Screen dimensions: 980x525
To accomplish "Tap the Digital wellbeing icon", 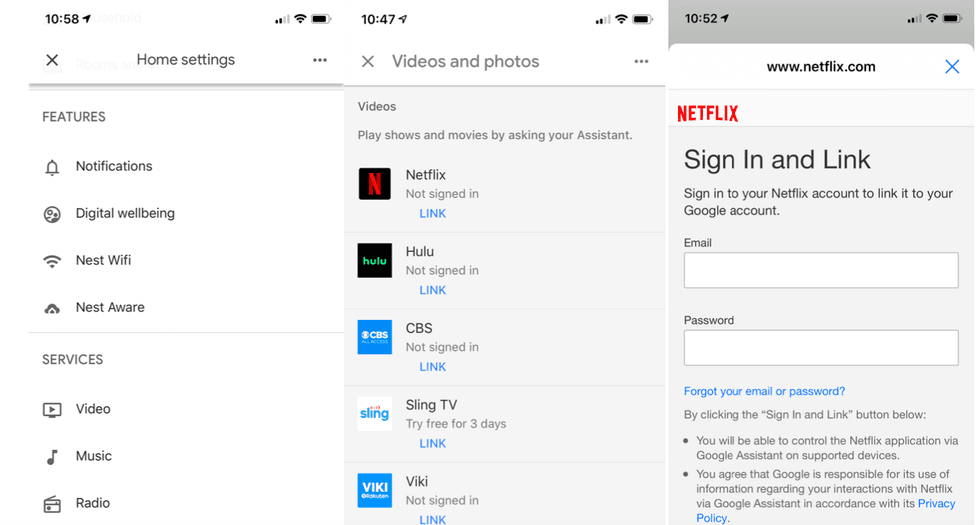I will (x=52, y=214).
